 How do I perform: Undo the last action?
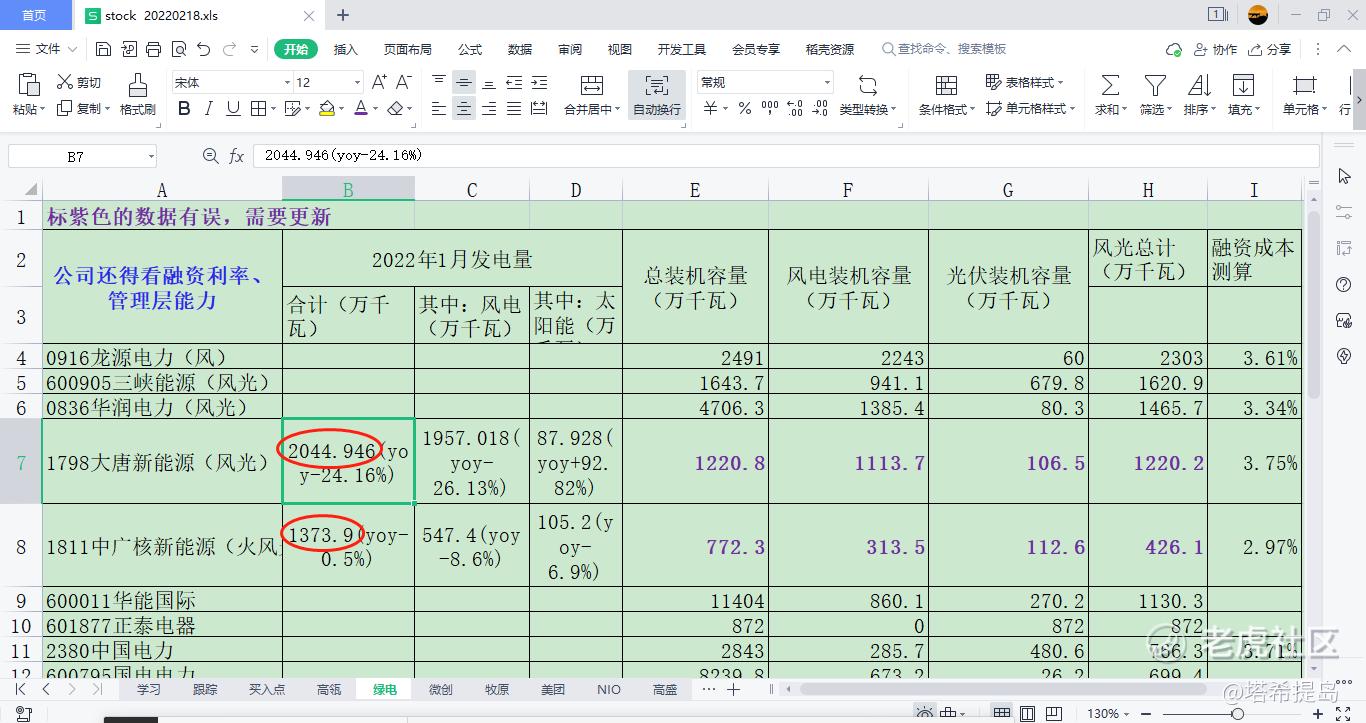coord(204,49)
